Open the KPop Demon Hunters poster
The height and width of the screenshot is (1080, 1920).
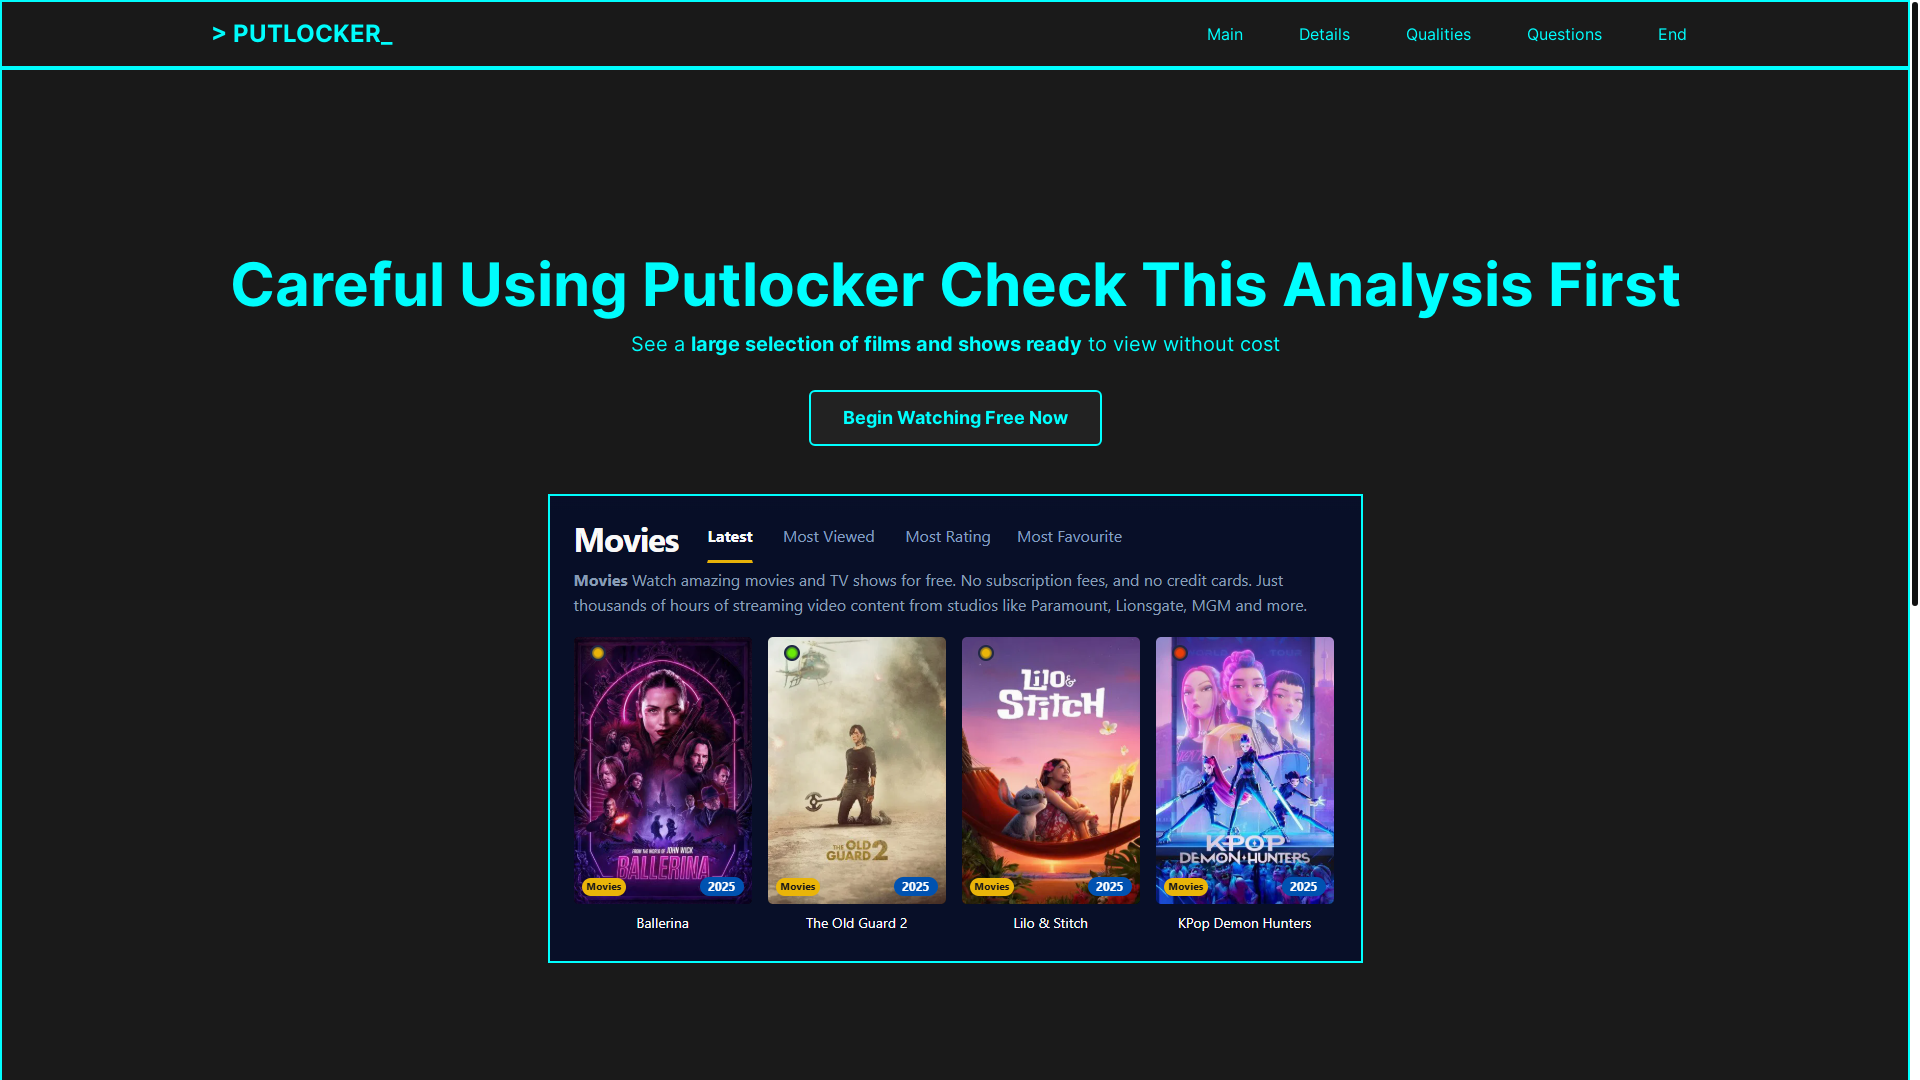[1245, 770]
